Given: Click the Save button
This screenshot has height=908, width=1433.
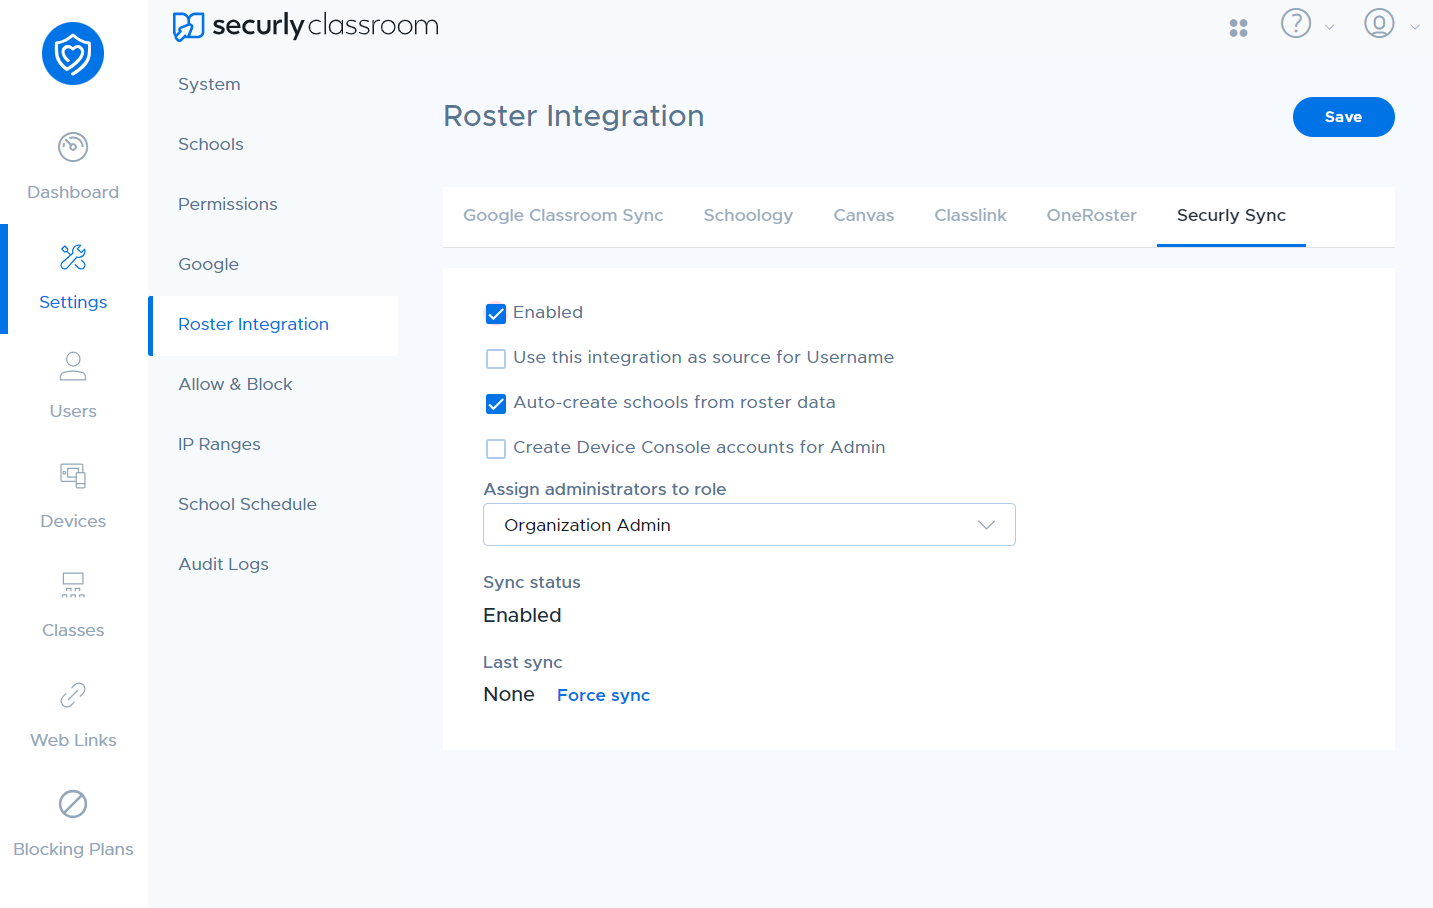Looking at the screenshot, I should pyautogui.click(x=1343, y=117).
